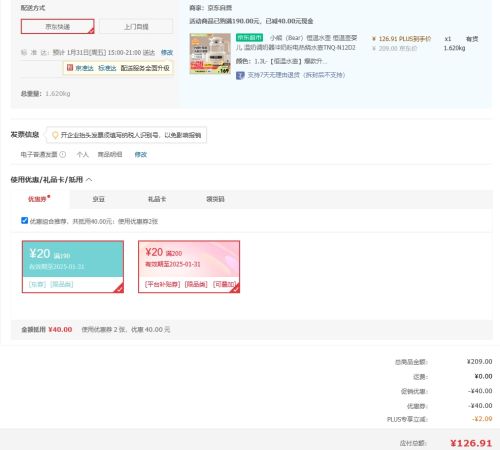Click 修改 in the invoice information row

(x=140, y=154)
